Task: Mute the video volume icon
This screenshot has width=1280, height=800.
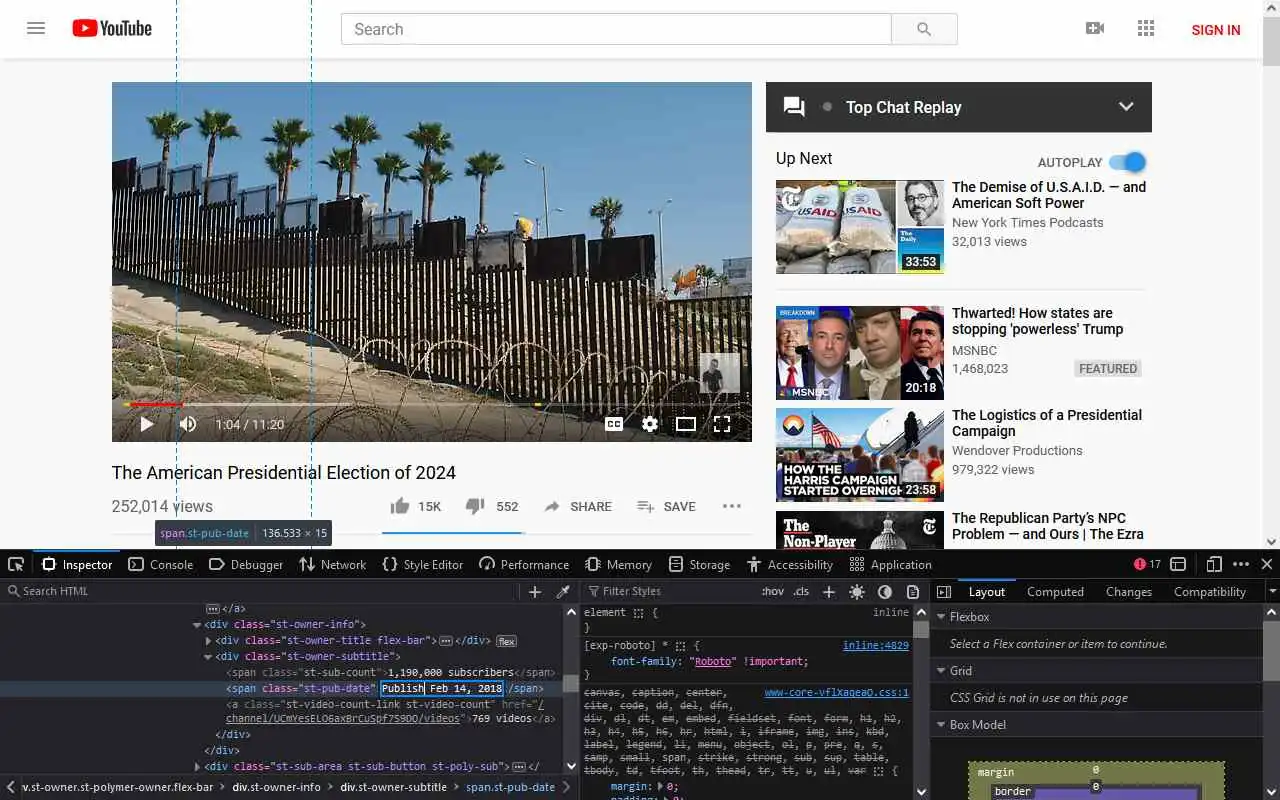Action: (x=188, y=424)
